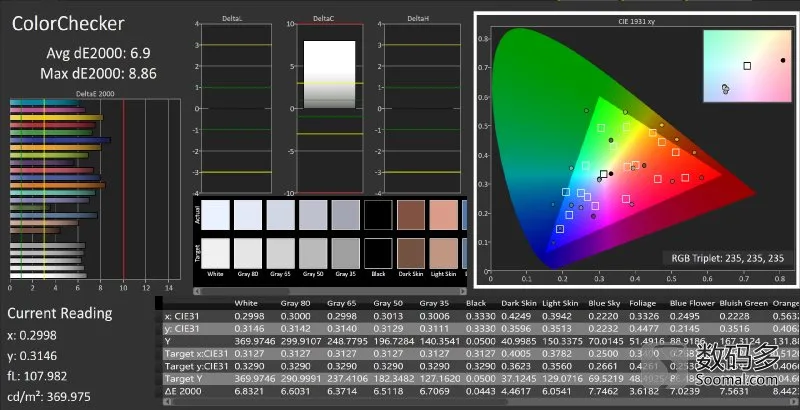Click the Gray 50 Y value 196.7284
The width and height of the screenshot is (800, 410).
[x=392, y=341]
